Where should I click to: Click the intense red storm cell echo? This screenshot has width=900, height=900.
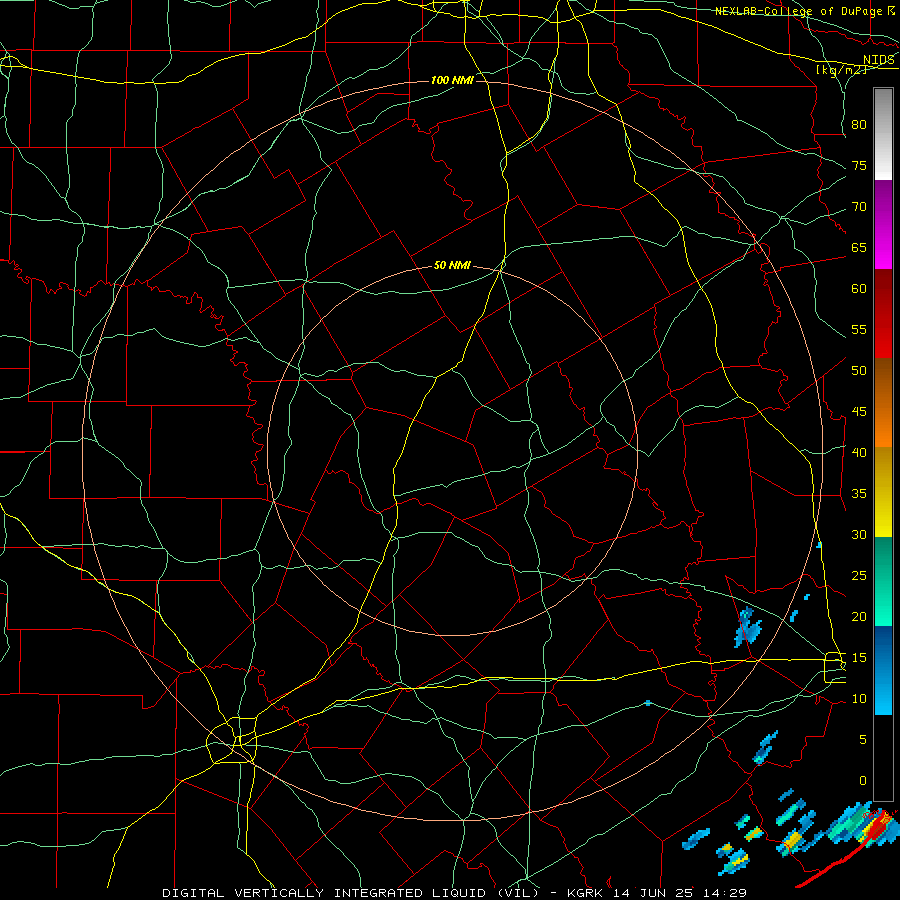(875, 827)
